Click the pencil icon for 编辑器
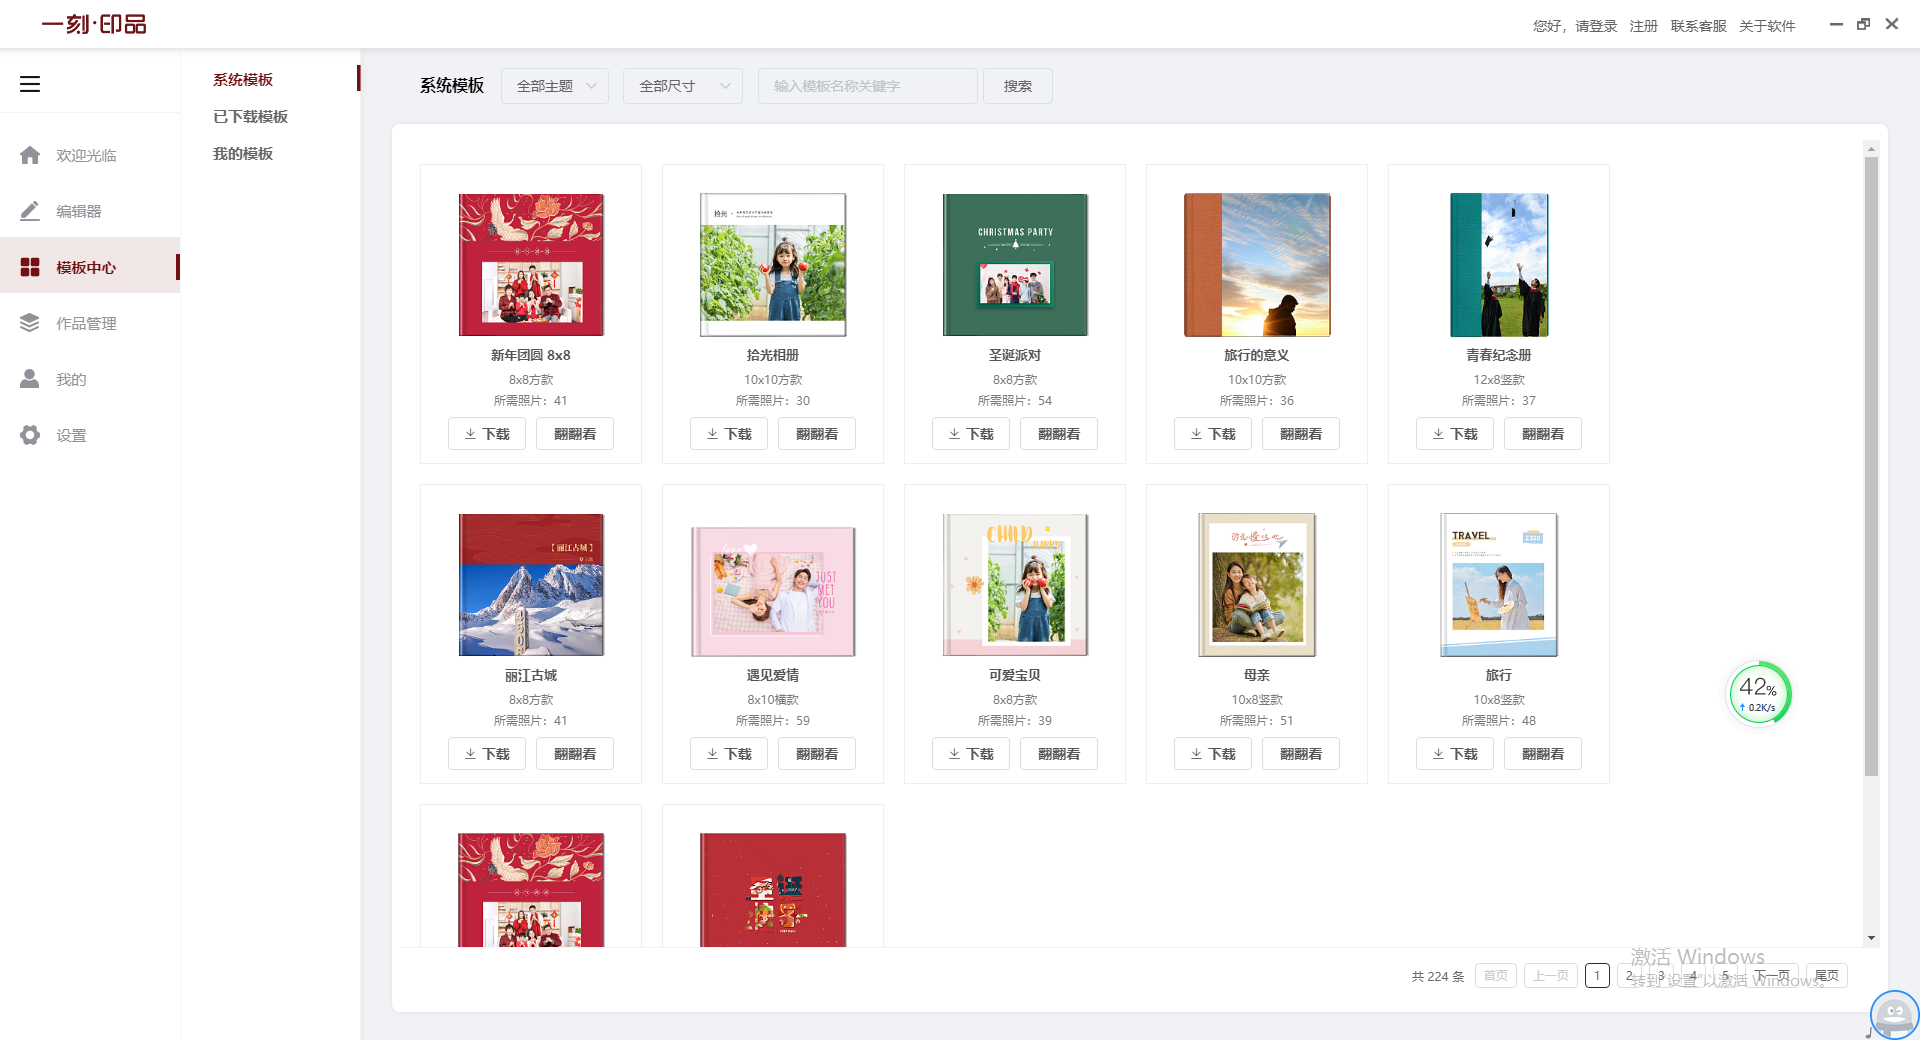Viewport: 1920px width, 1040px height. [30, 211]
